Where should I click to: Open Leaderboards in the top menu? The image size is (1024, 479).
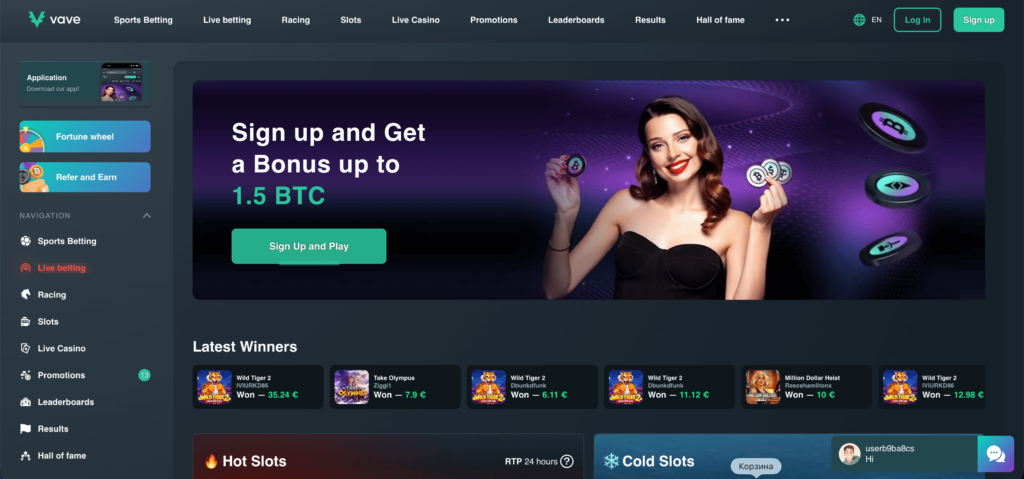[576, 20]
